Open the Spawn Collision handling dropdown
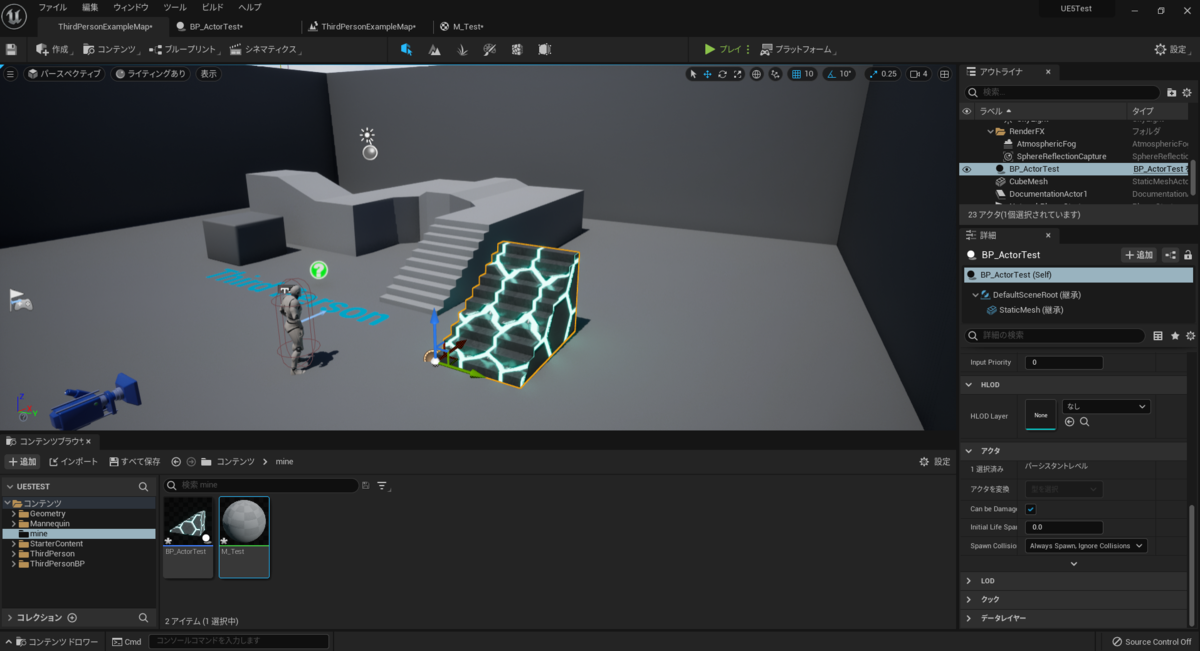1200x651 pixels. (x=1086, y=546)
